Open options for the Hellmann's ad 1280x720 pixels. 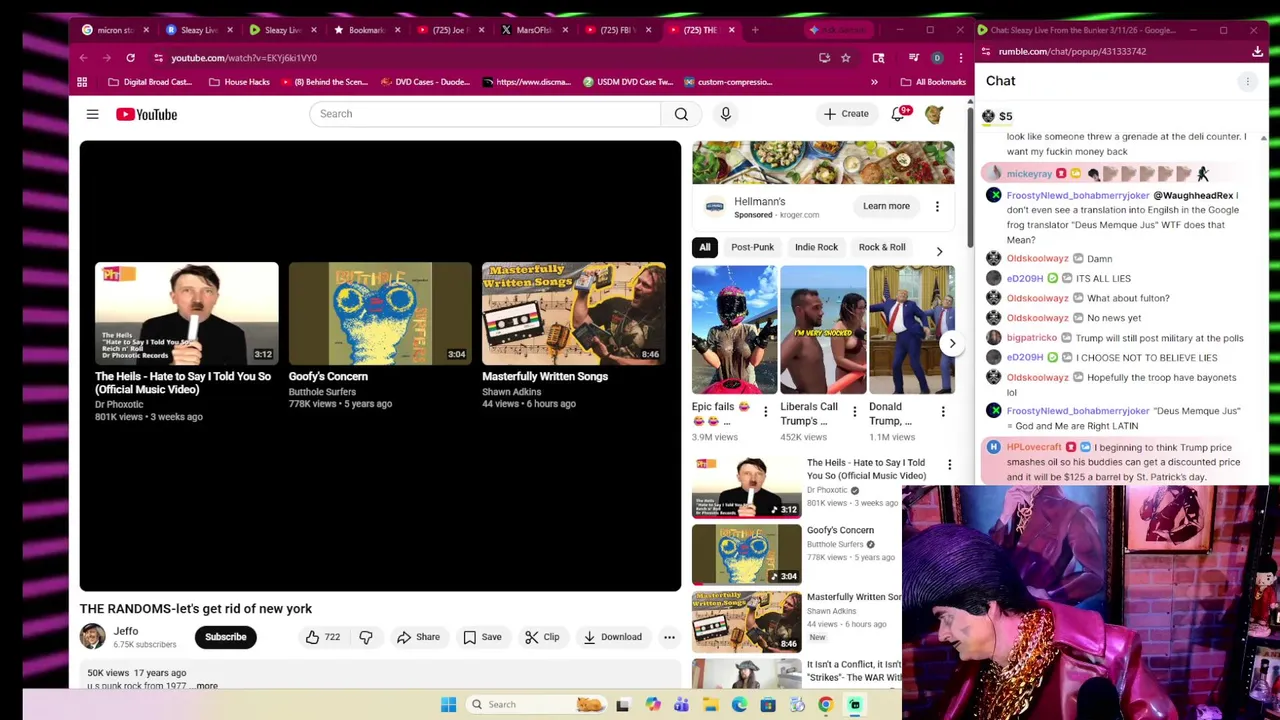coord(937,206)
